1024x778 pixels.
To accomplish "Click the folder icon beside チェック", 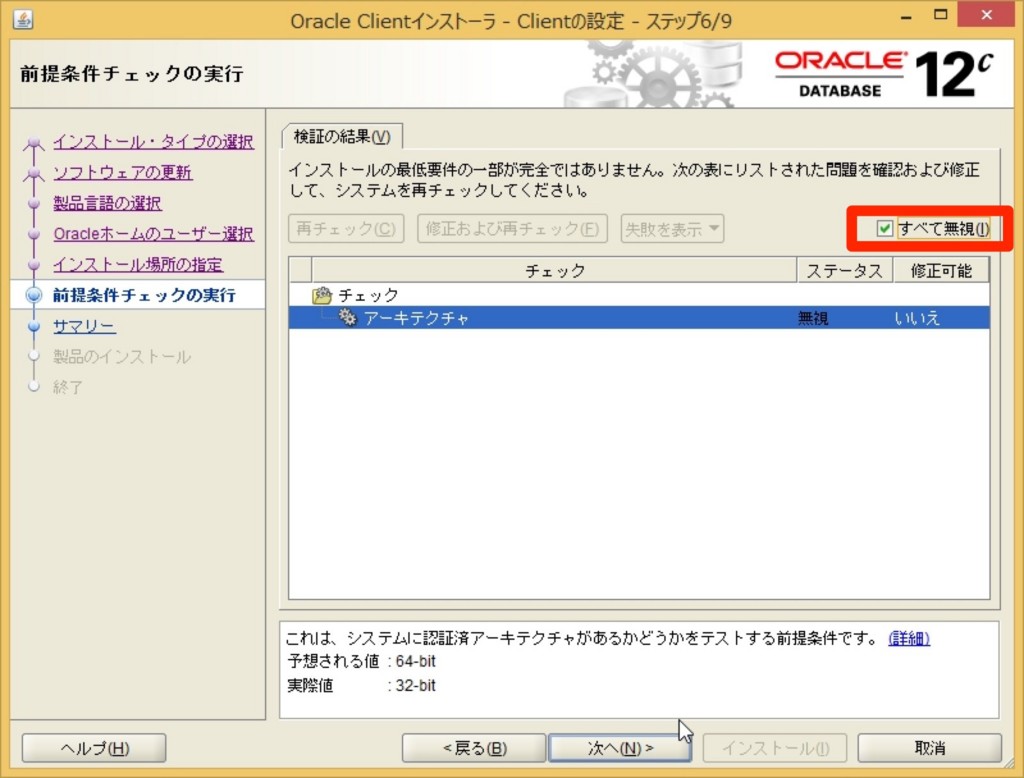I will tap(322, 296).
